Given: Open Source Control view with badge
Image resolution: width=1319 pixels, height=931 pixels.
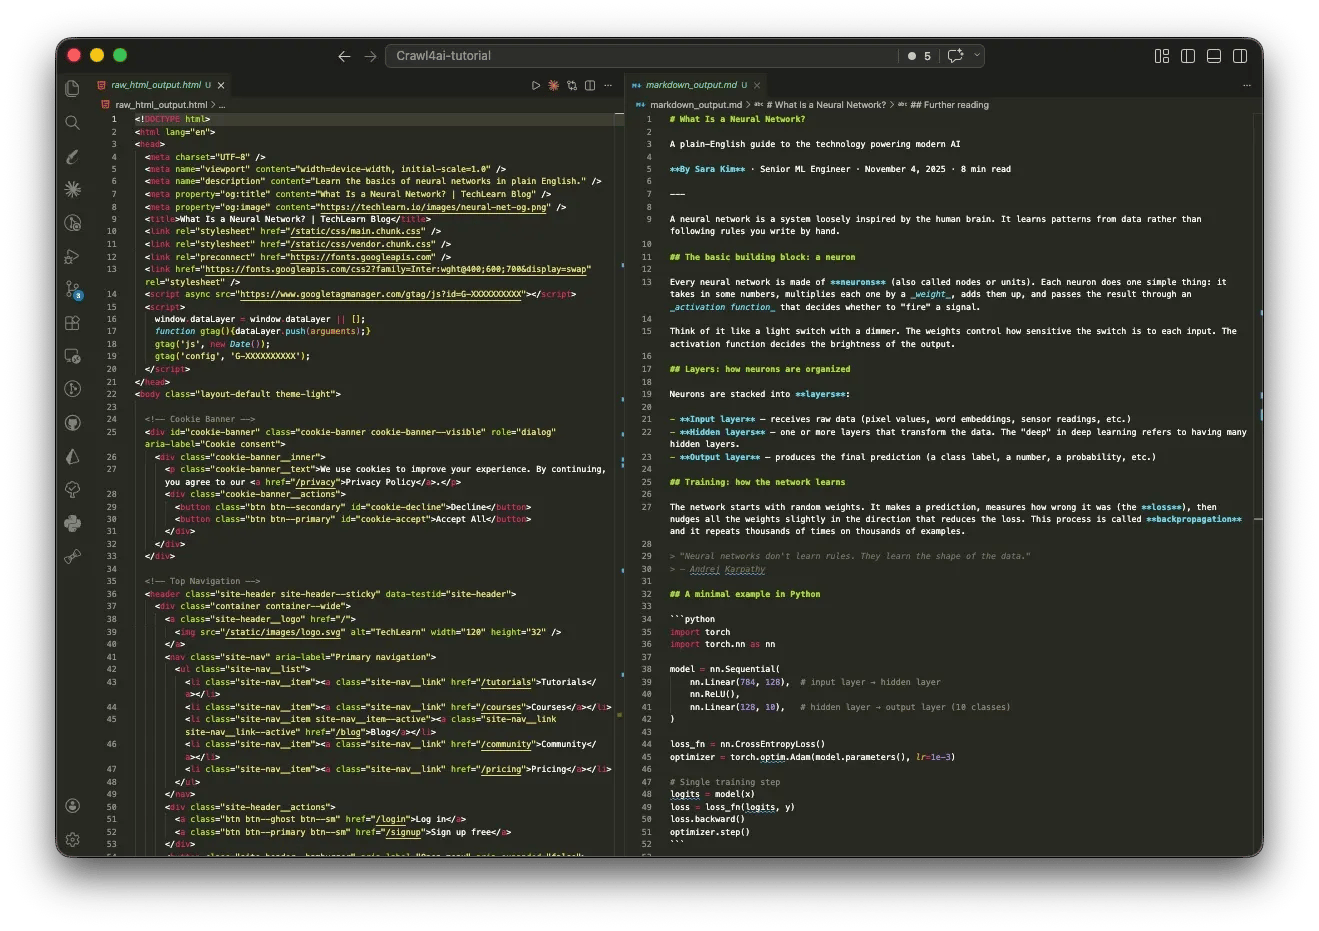Looking at the screenshot, I should click(x=72, y=290).
